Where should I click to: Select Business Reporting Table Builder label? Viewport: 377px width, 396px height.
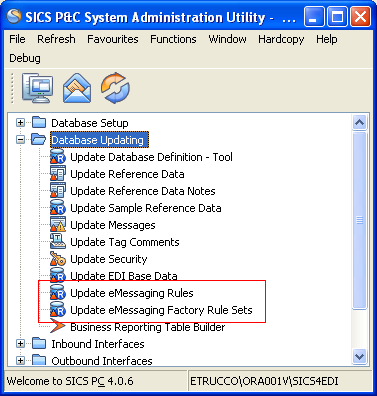point(148,327)
